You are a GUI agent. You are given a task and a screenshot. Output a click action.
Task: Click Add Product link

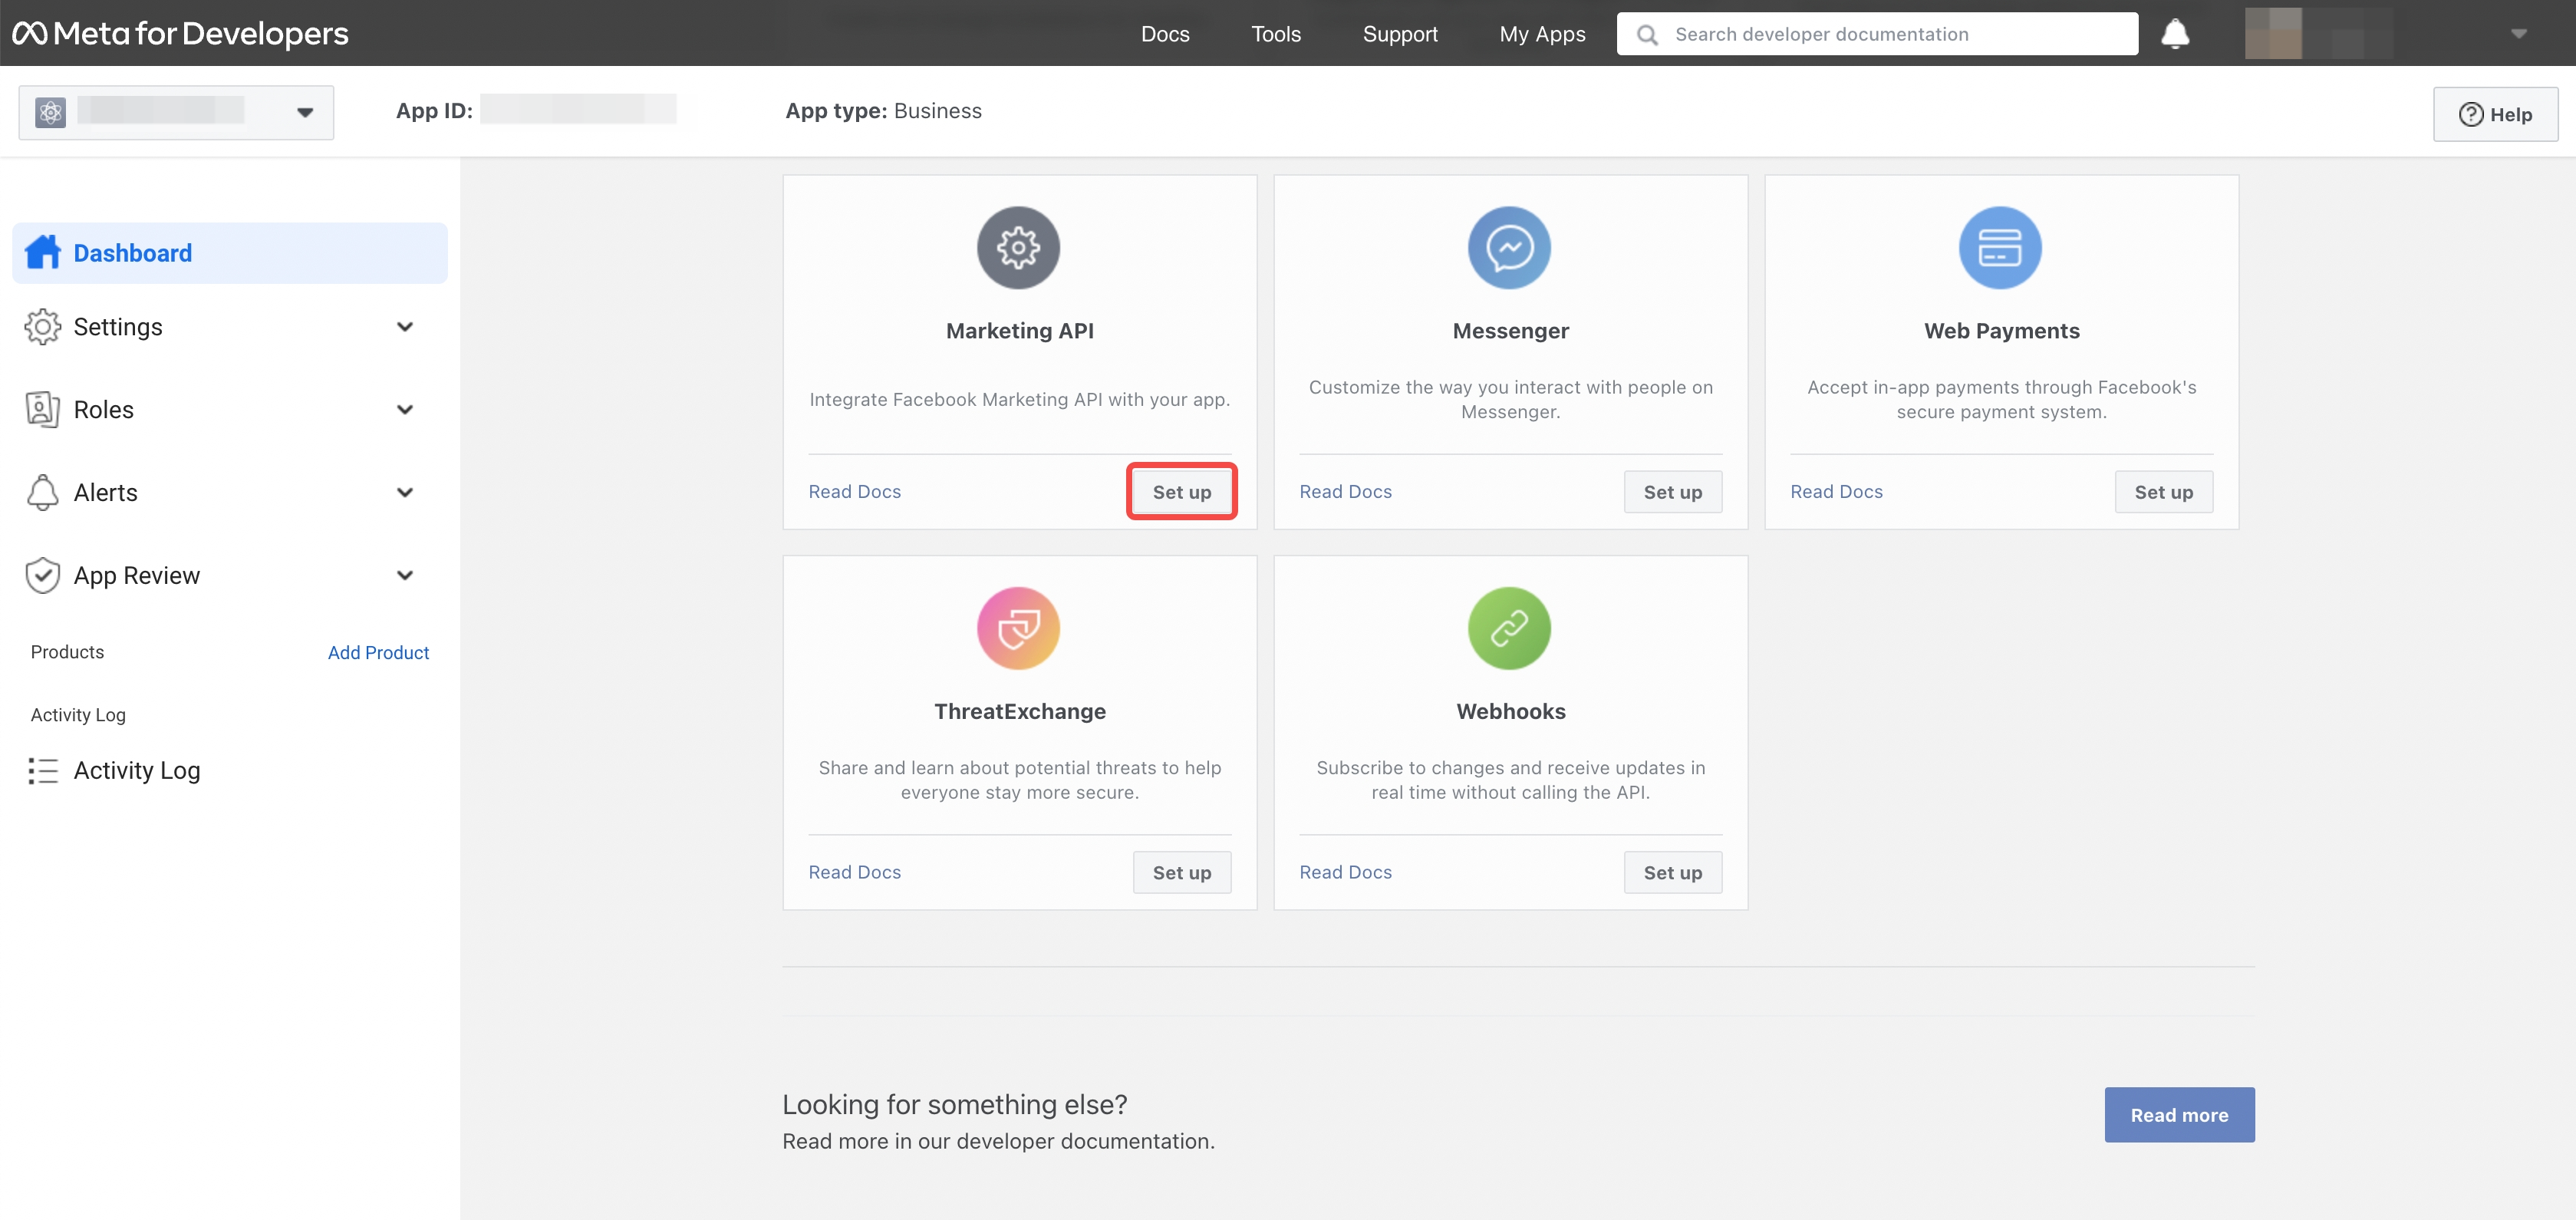coord(378,651)
